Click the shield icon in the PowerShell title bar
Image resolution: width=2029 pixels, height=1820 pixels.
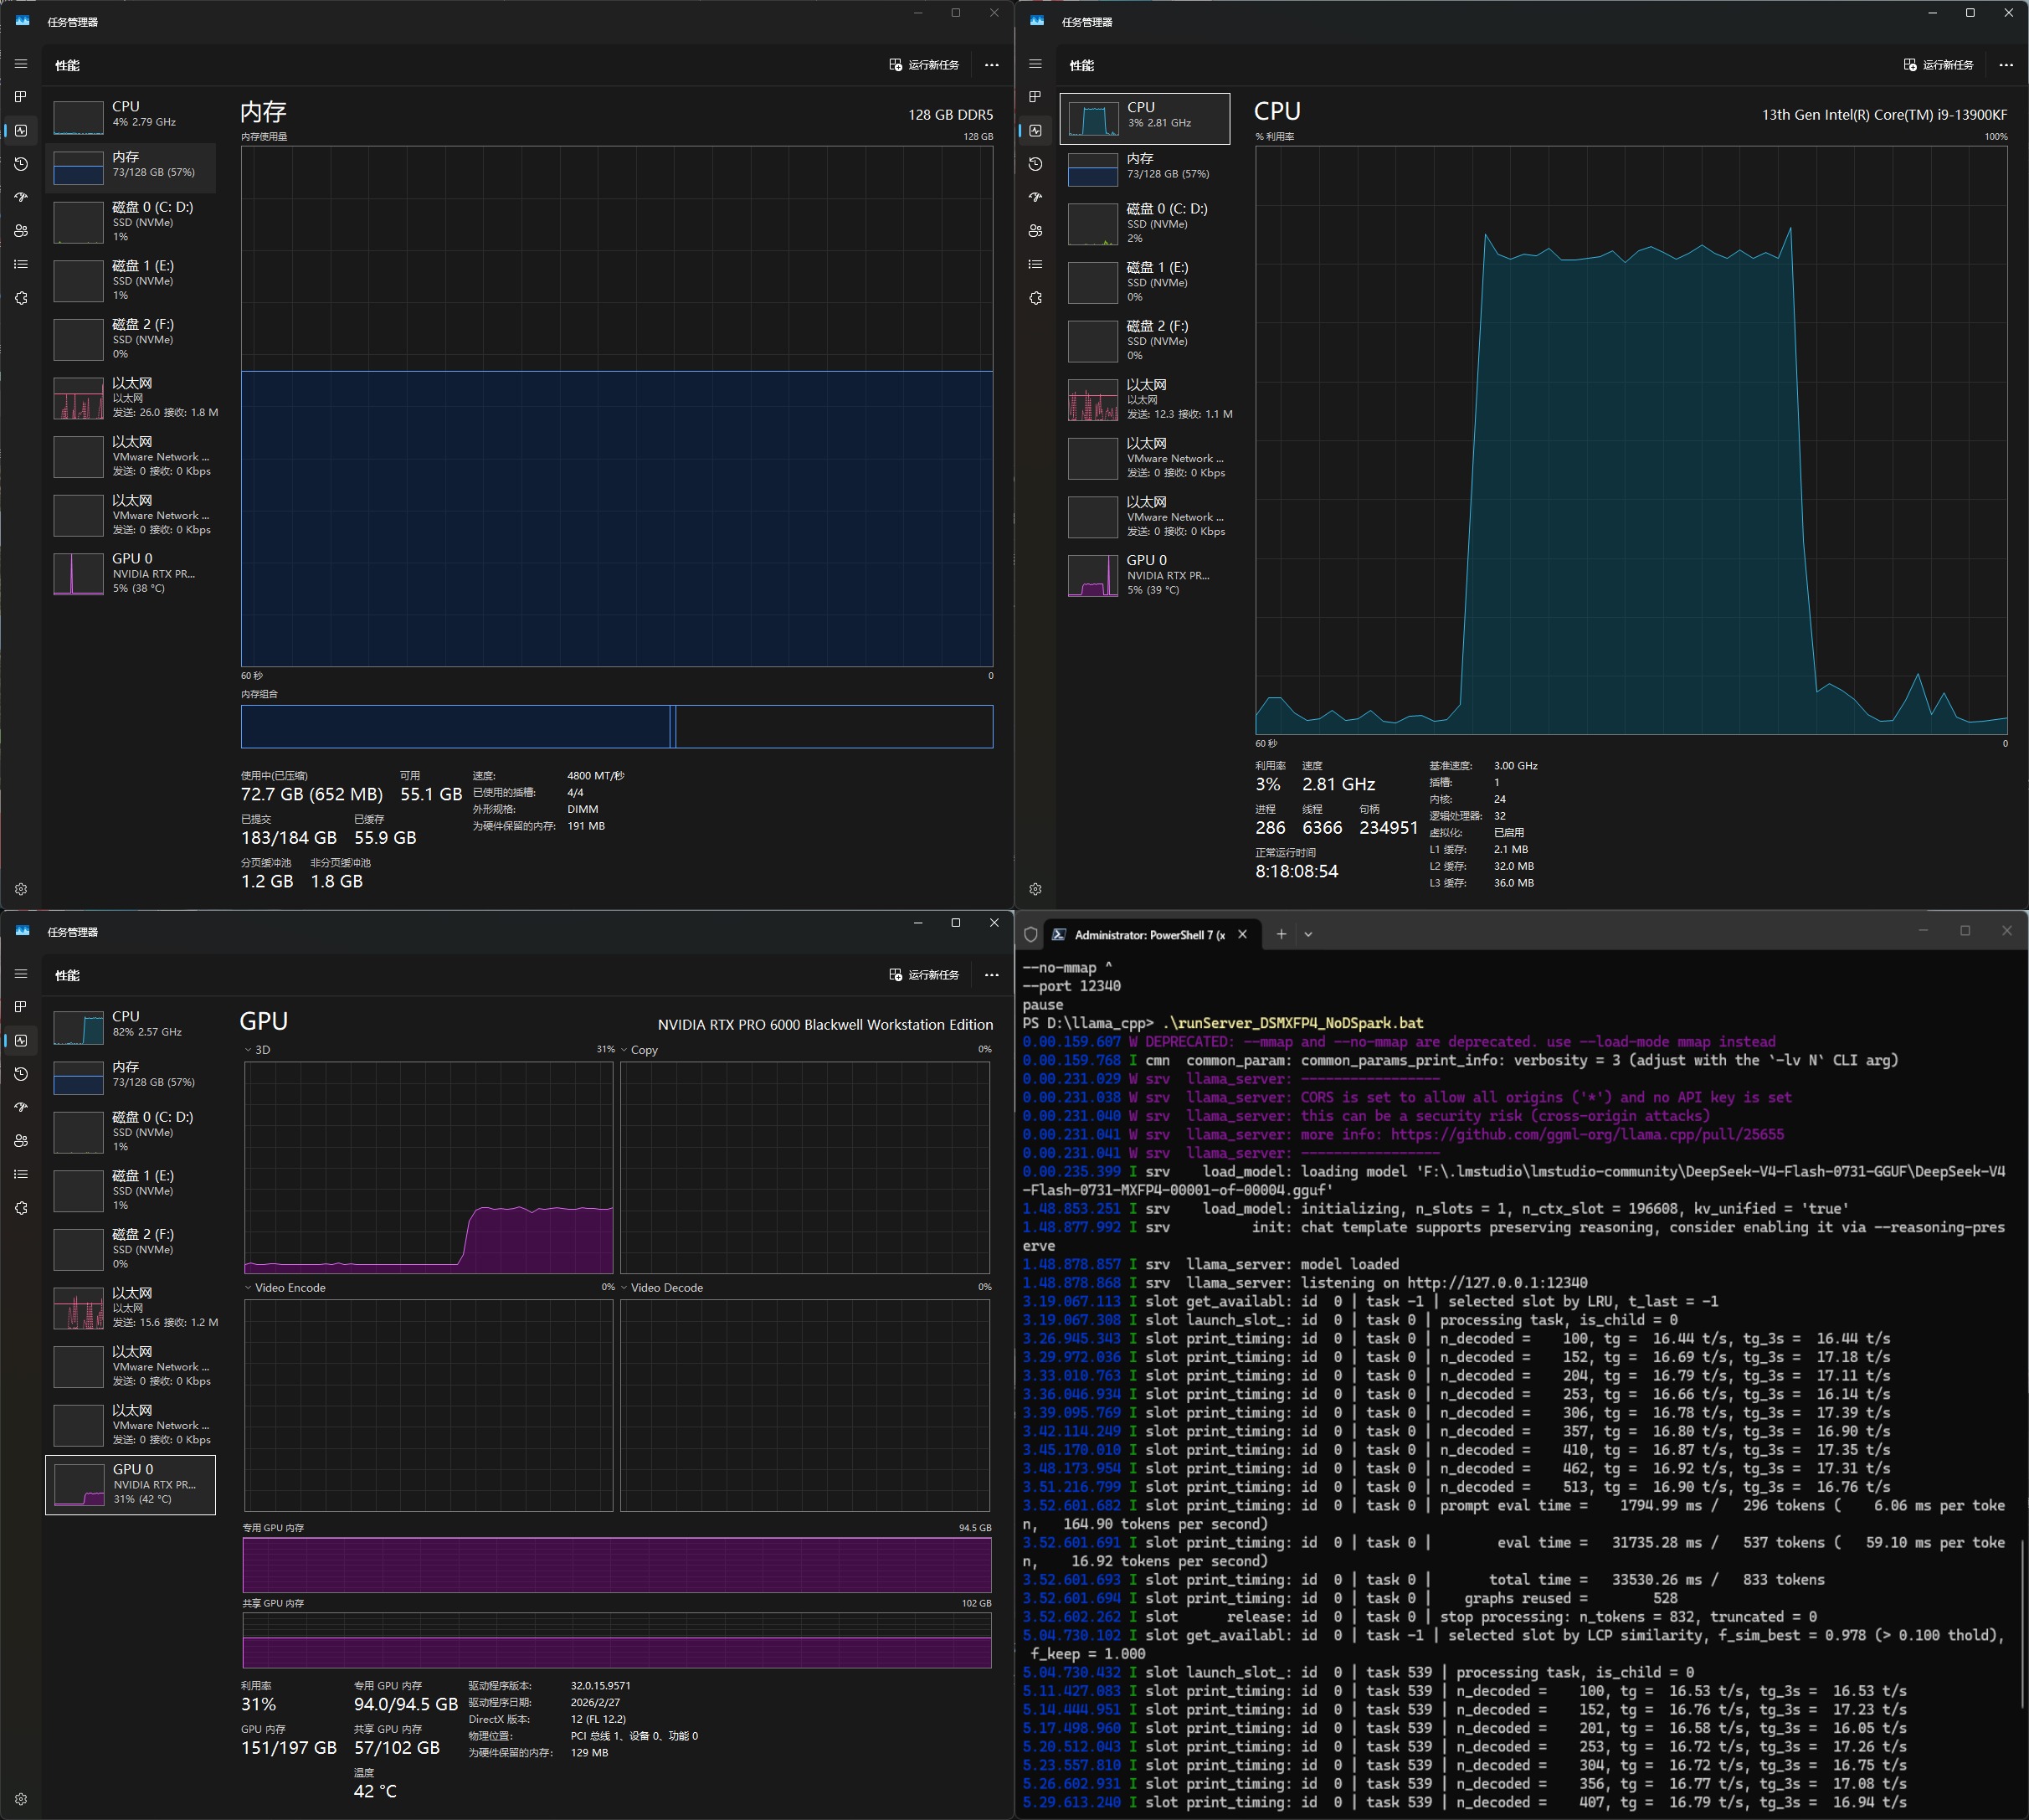tap(1031, 935)
